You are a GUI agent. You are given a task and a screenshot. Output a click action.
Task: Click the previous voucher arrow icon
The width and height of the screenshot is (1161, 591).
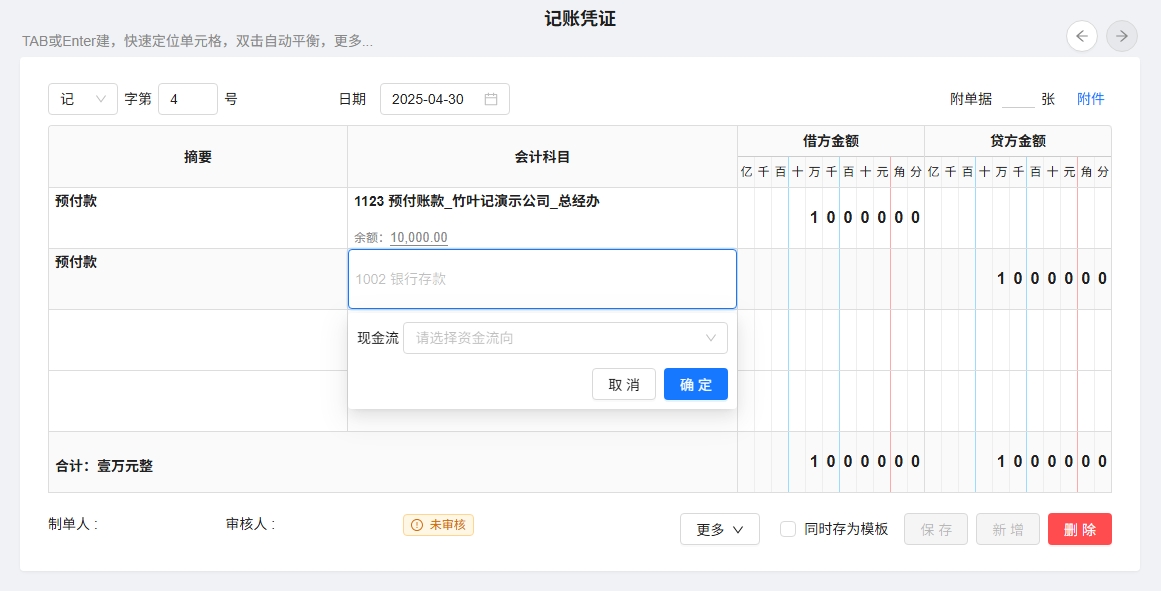pos(1081,36)
